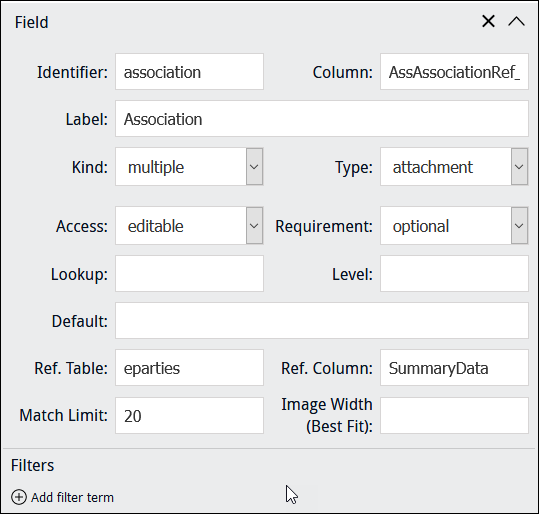Open the Type dropdown arrow

tap(519, 167)
